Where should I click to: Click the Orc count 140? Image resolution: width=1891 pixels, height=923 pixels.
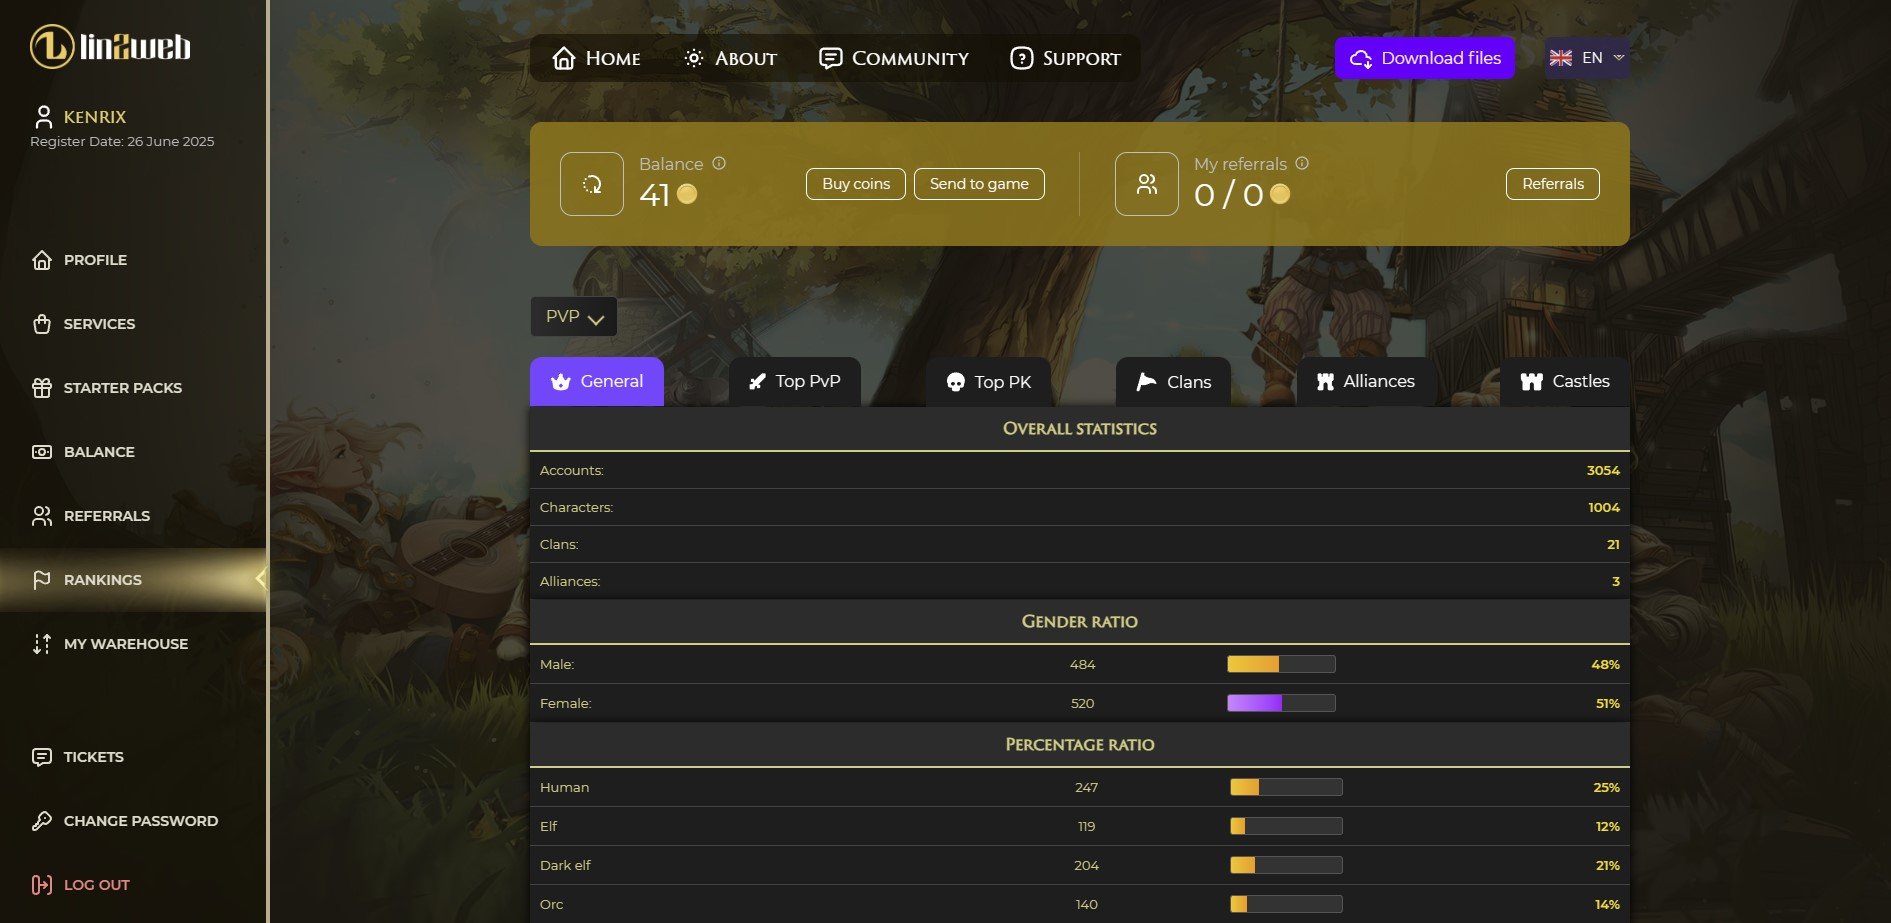[x=1086, y=904]
